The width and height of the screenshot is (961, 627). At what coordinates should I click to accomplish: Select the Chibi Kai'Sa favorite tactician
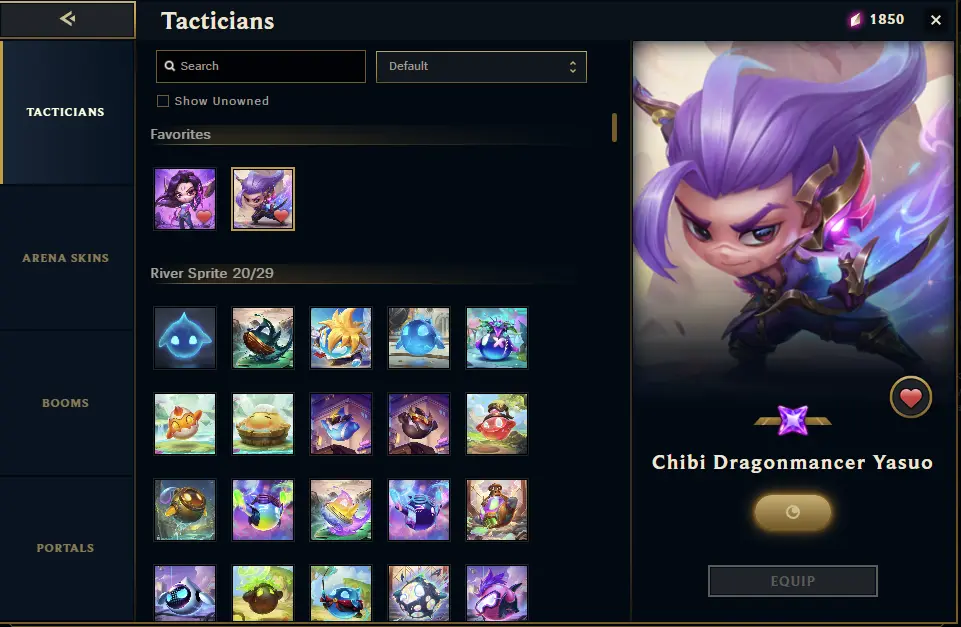(x=185, y=199)
